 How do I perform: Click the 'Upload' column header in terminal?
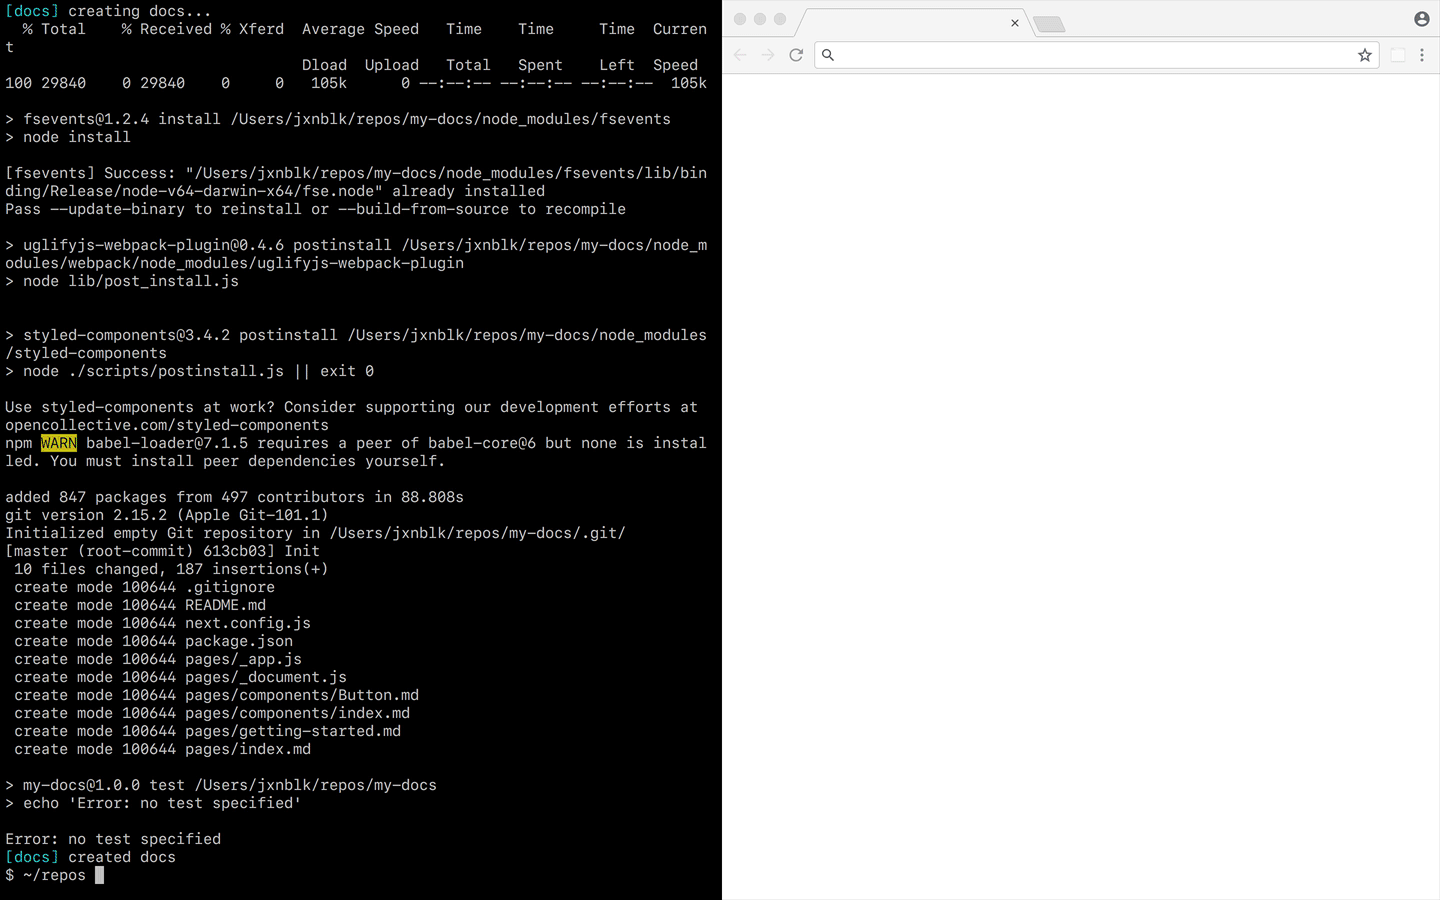pyautogui.click(x=392, y=65)
